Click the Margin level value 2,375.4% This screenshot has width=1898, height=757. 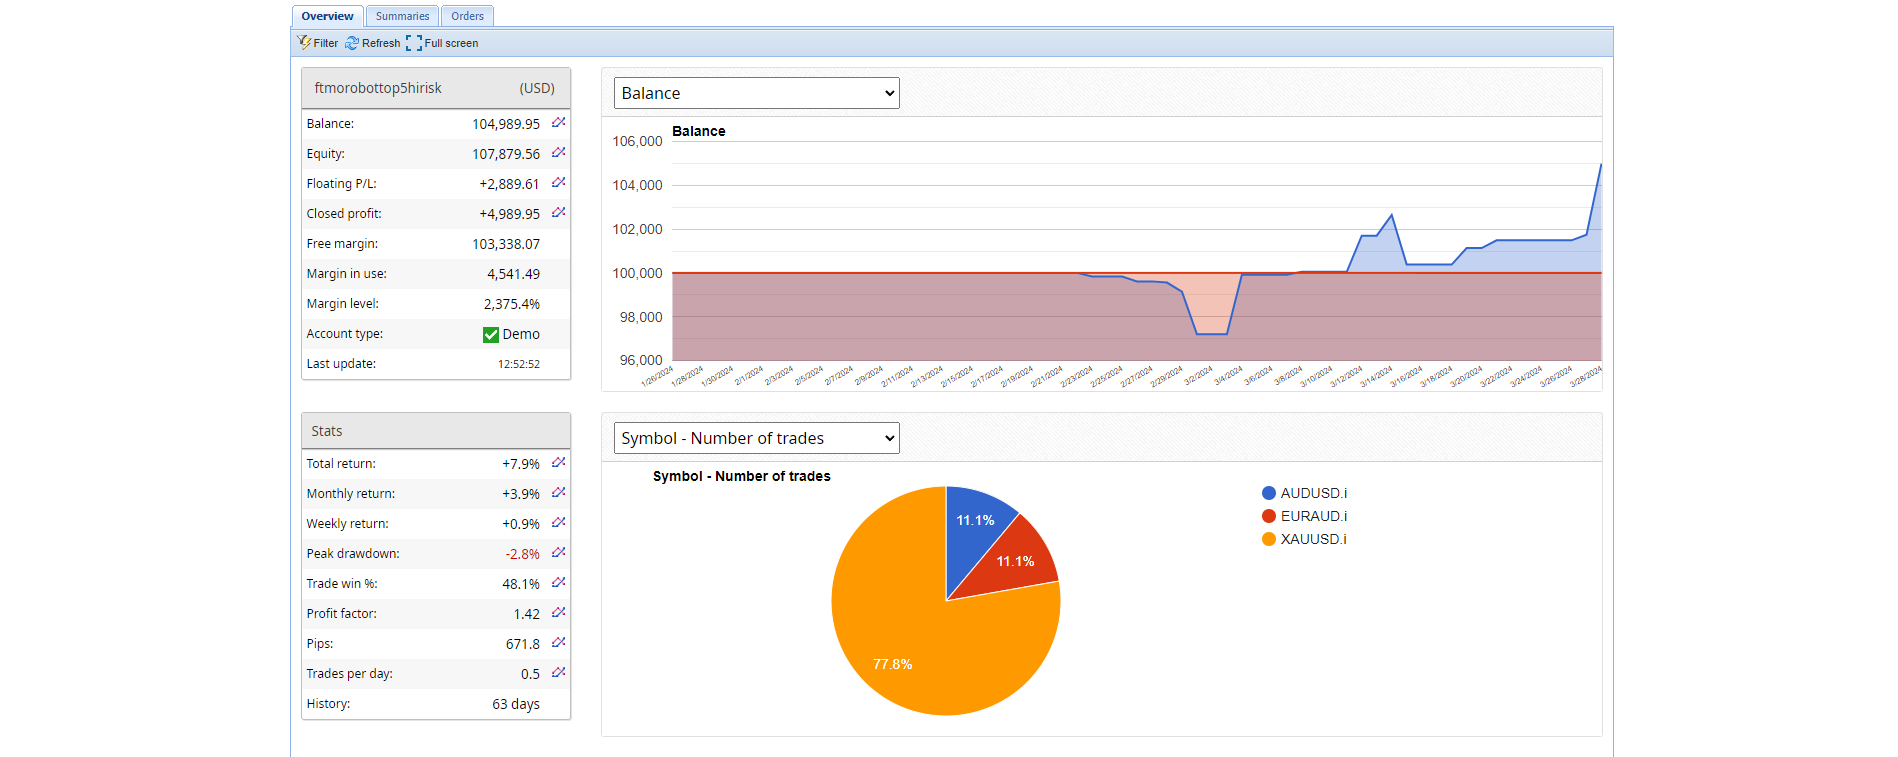(x=512, y=304)
